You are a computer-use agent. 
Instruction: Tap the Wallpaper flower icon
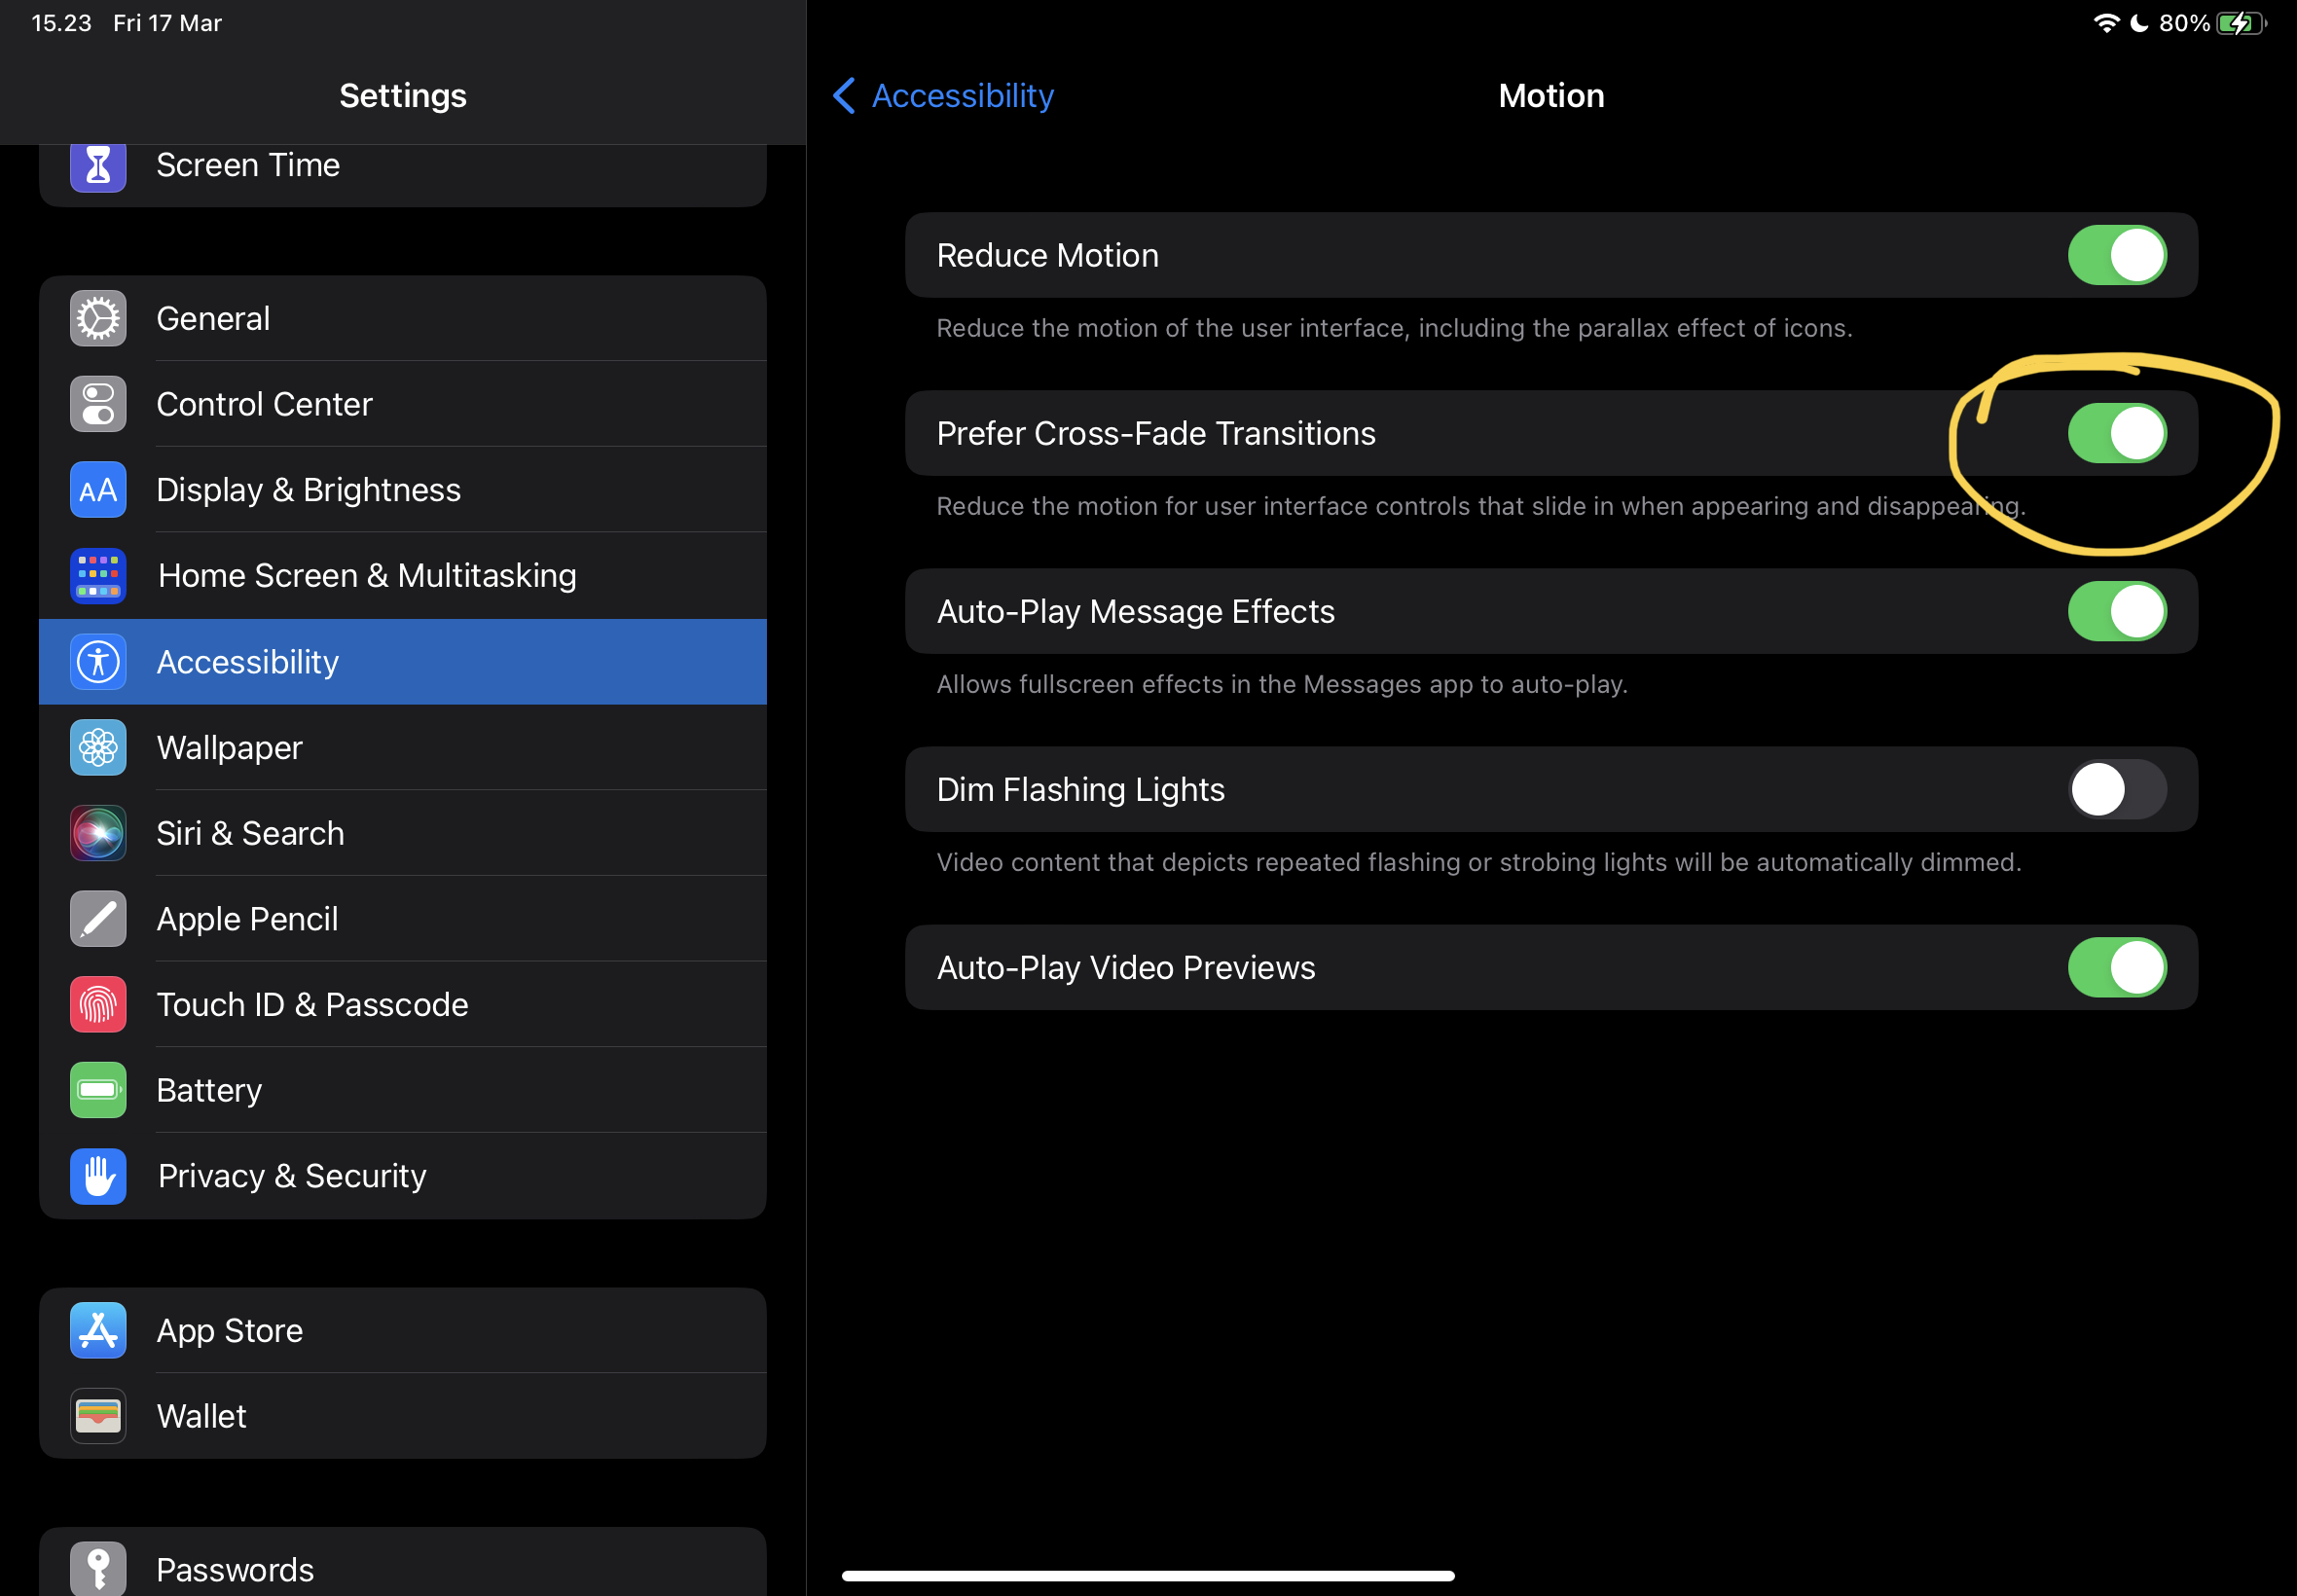[x=98, y=748]
